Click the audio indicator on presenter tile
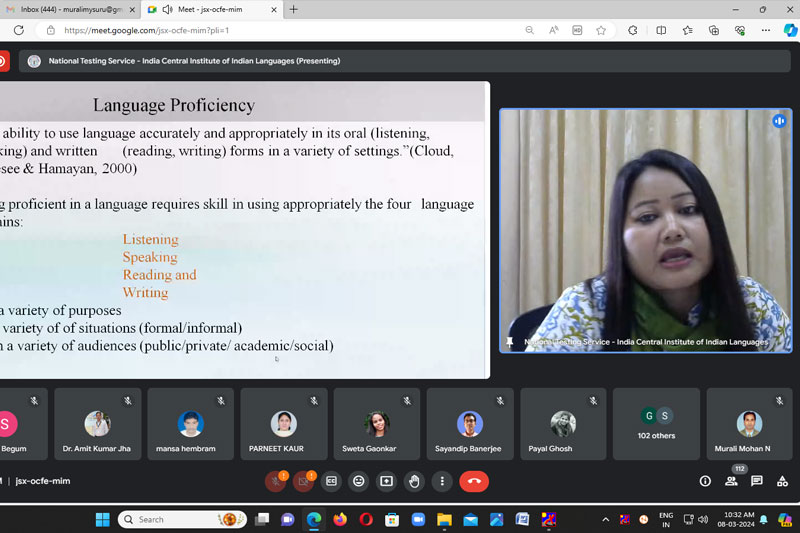The width and height of the screenshot is (800, 533). tap(779, 121)
